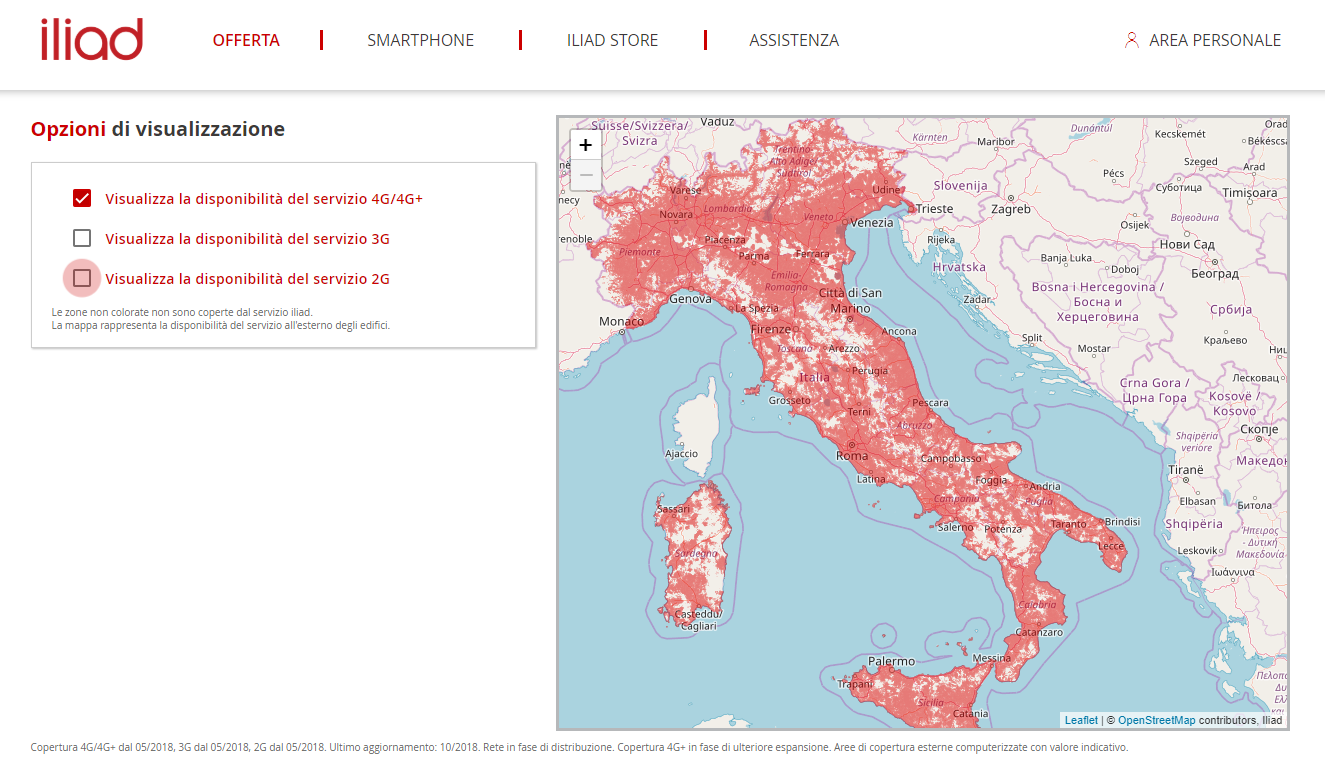Open the SMARTPHONE menu
Image resolution: width=1325 pixels, height=771 pixels.
pyautogui.click(x=420, y=40)
